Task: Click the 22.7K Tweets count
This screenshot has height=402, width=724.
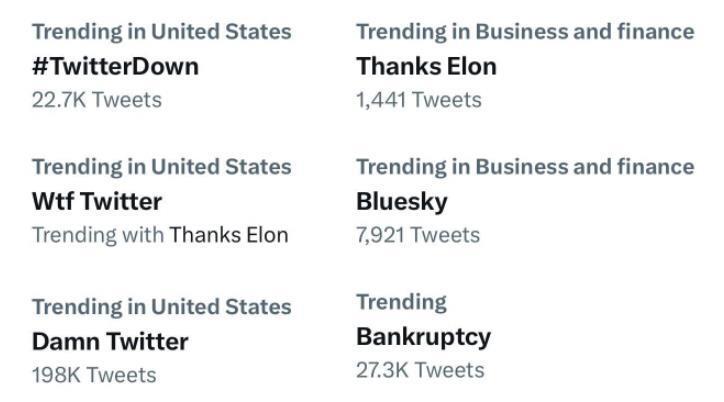Action: click(97, 100)
